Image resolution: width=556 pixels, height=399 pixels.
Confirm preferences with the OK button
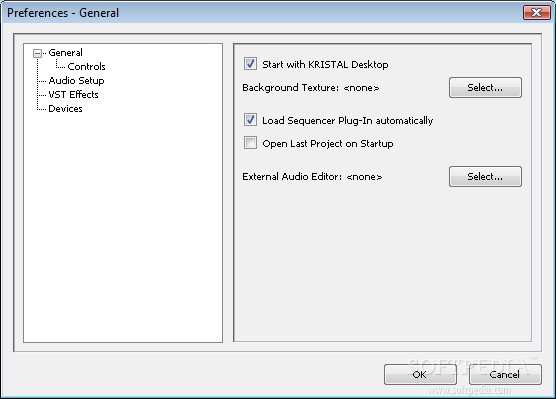(x=420, y=375)
